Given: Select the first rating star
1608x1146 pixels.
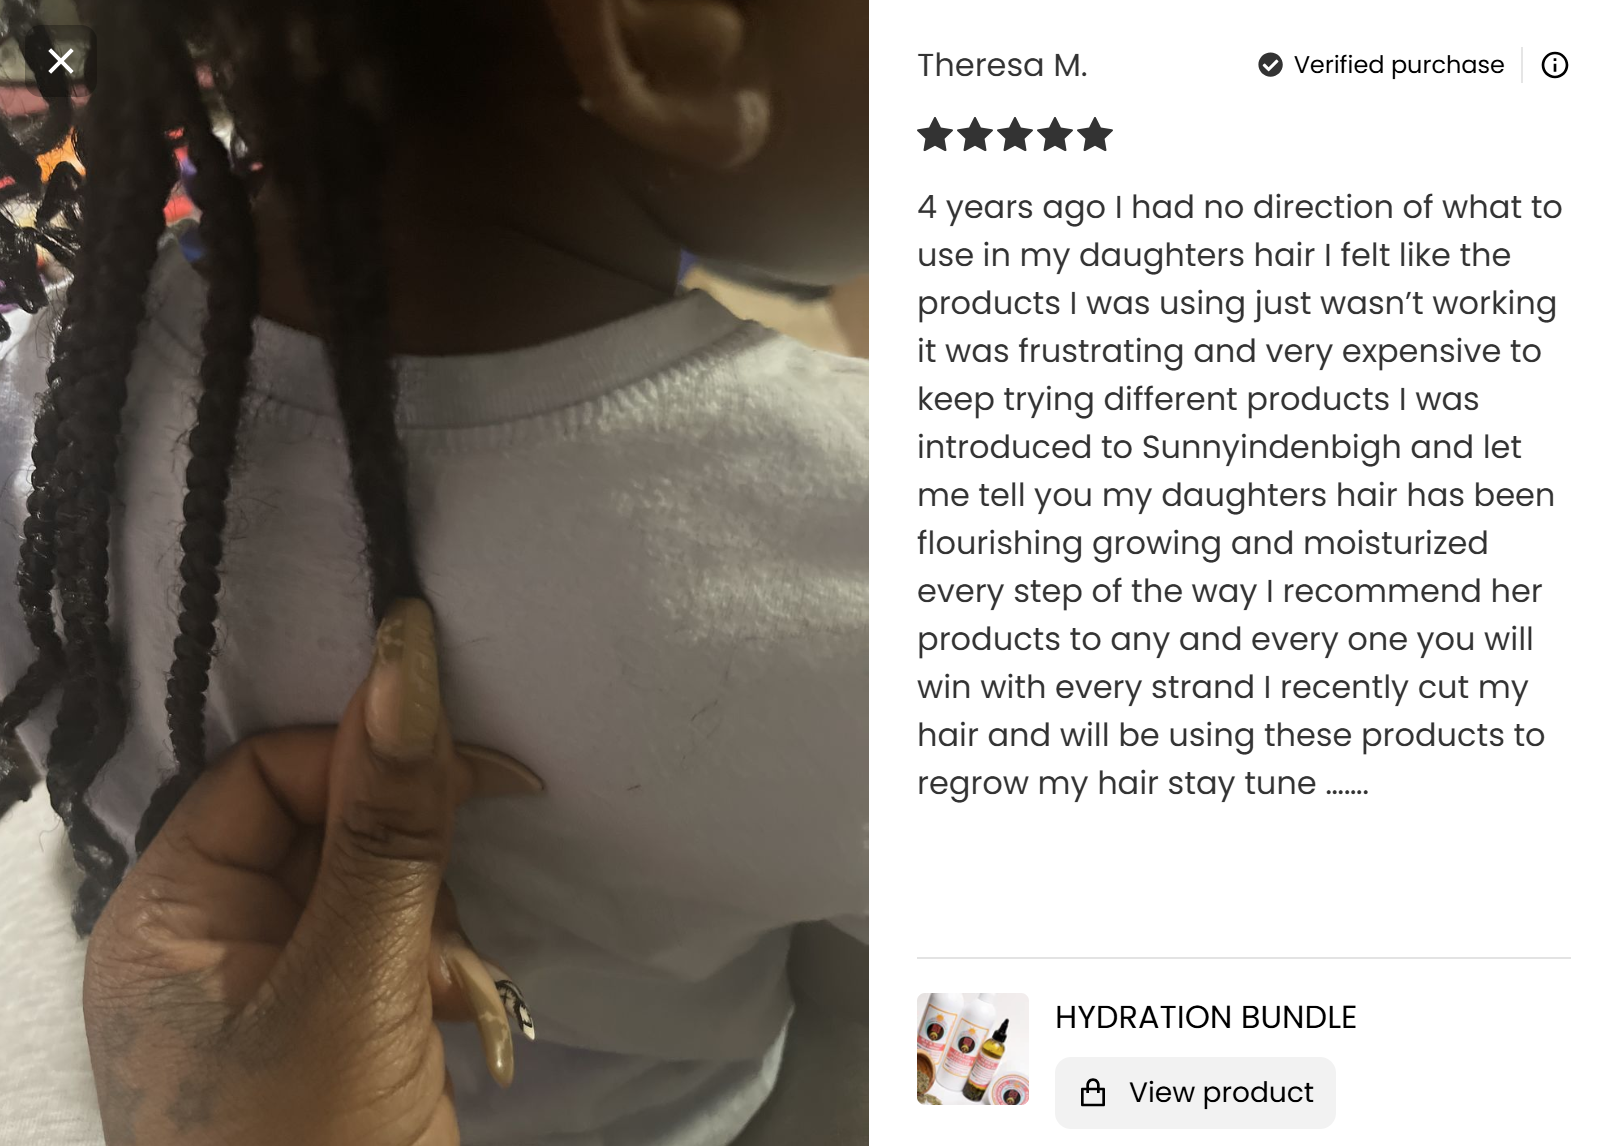Looking at the screenshot, I should 935,135.
